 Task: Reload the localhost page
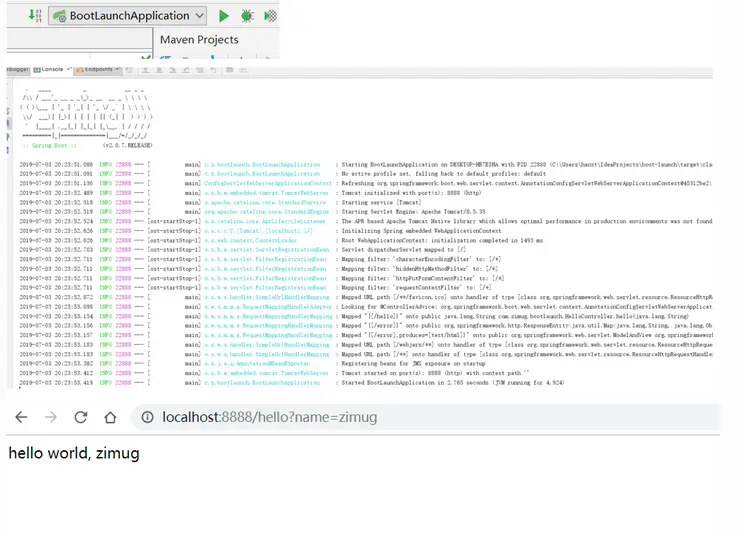click(x=81, y=417)
